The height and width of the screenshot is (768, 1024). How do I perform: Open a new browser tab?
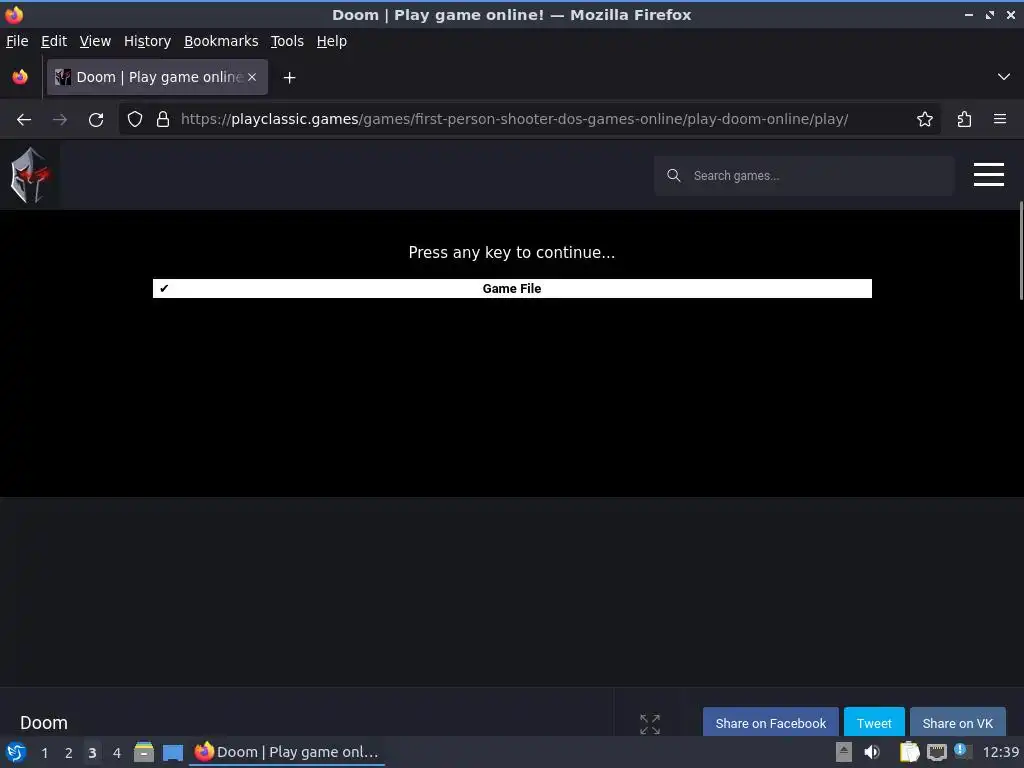[289, 78]
